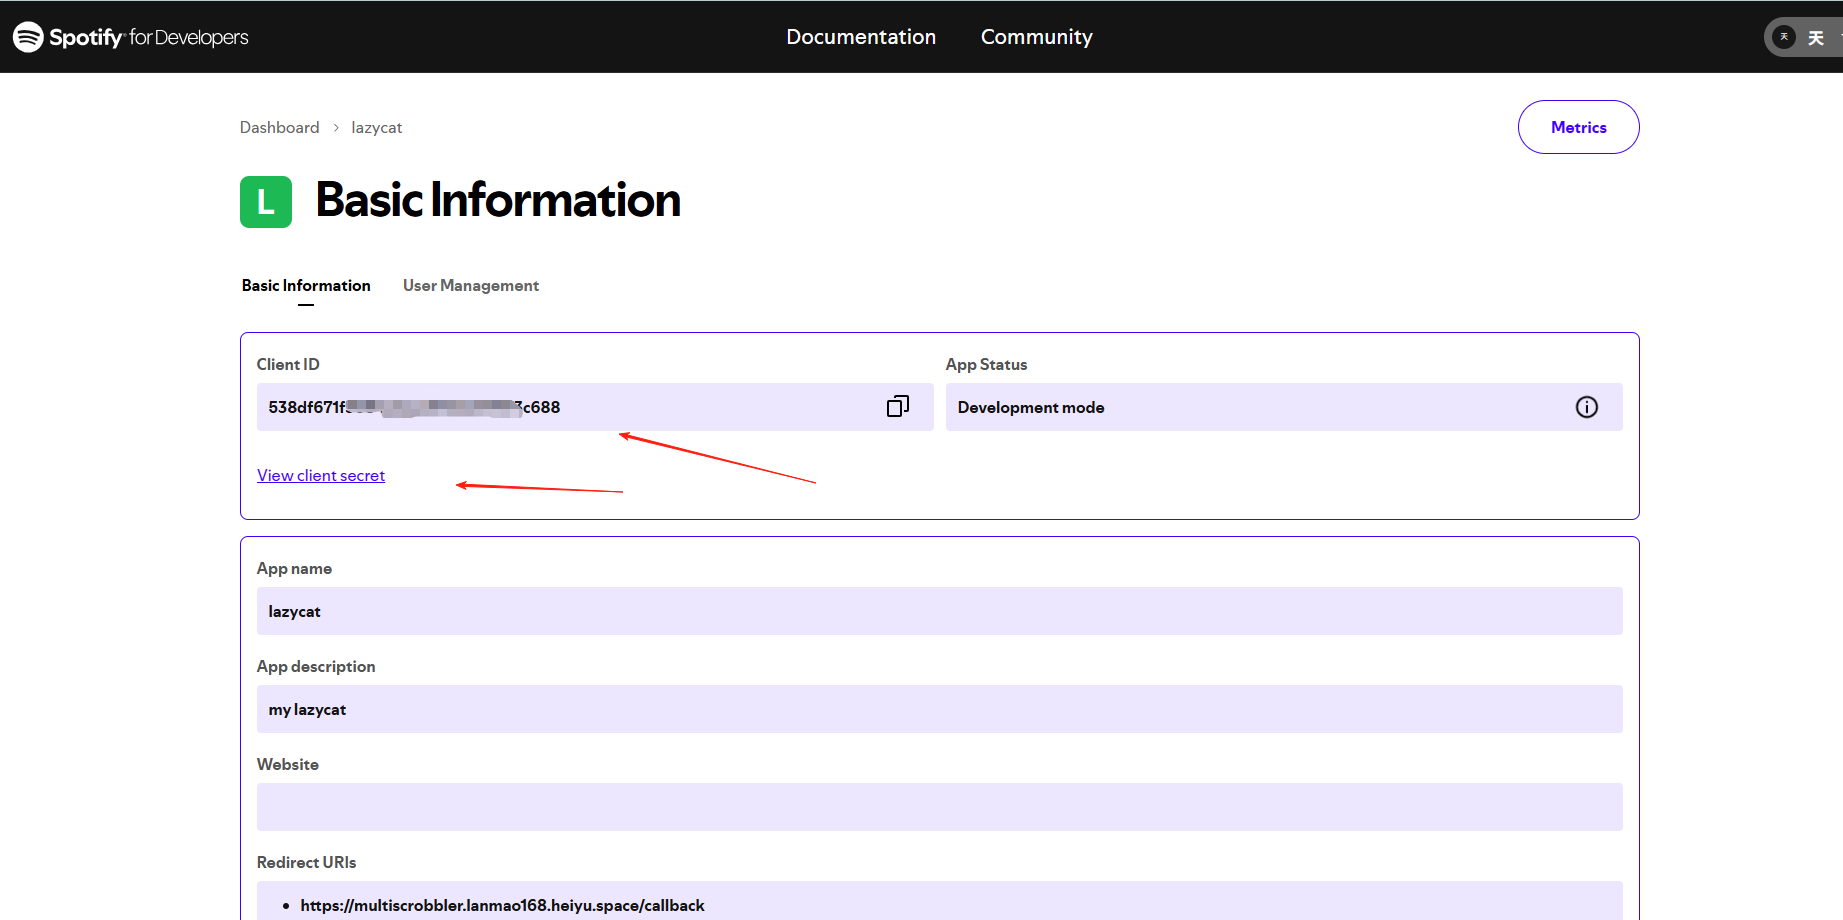Open the Metrics button
Viewport: 1843px width, 920px height.
click(1579, 127)
